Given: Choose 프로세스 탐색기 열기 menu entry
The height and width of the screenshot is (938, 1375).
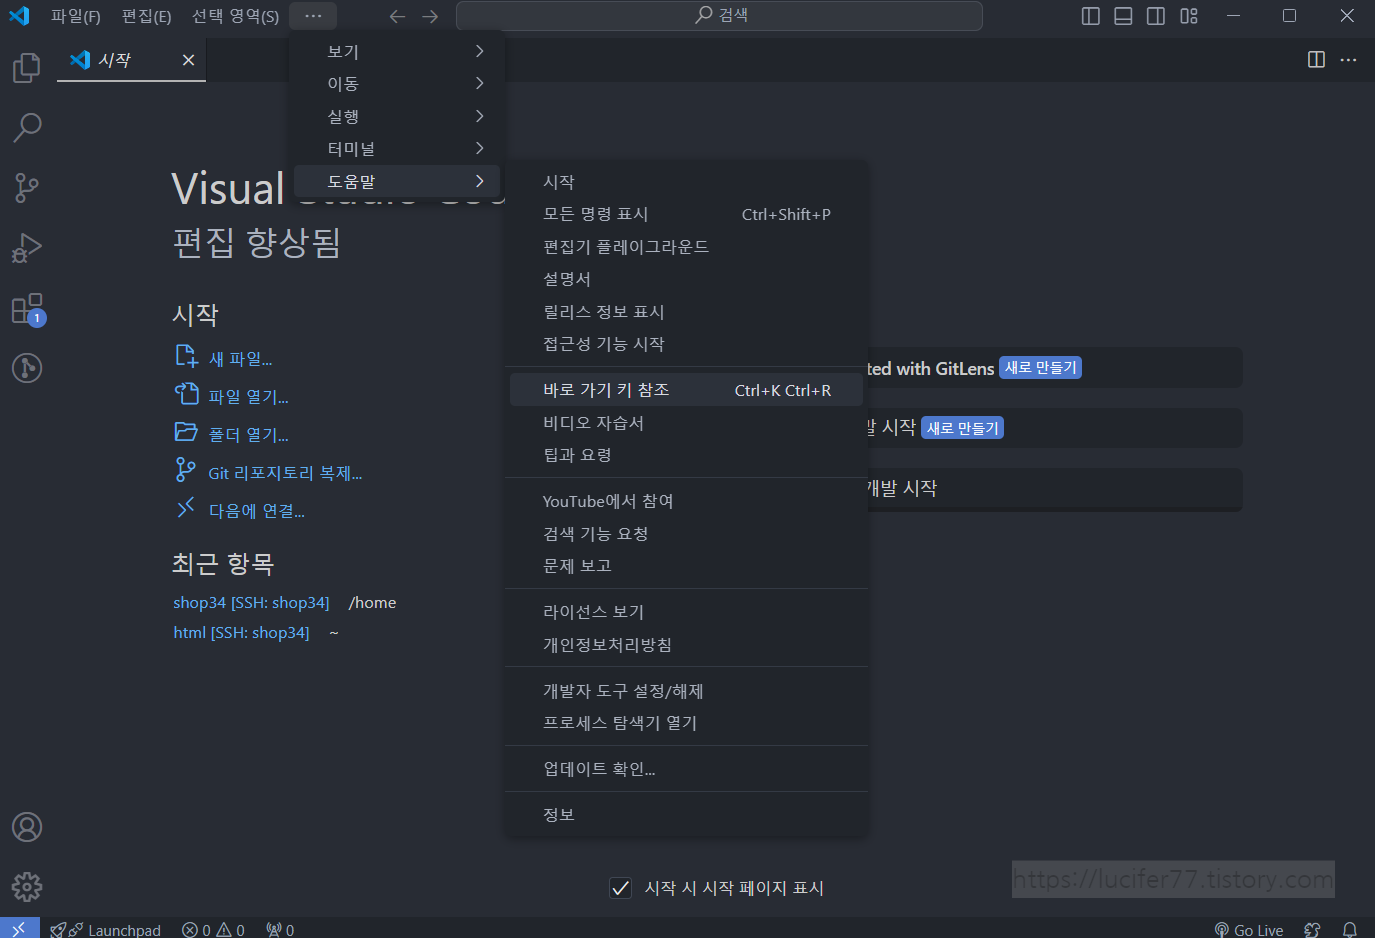Looking at the screenshot, I should click(x=686, y=723).
